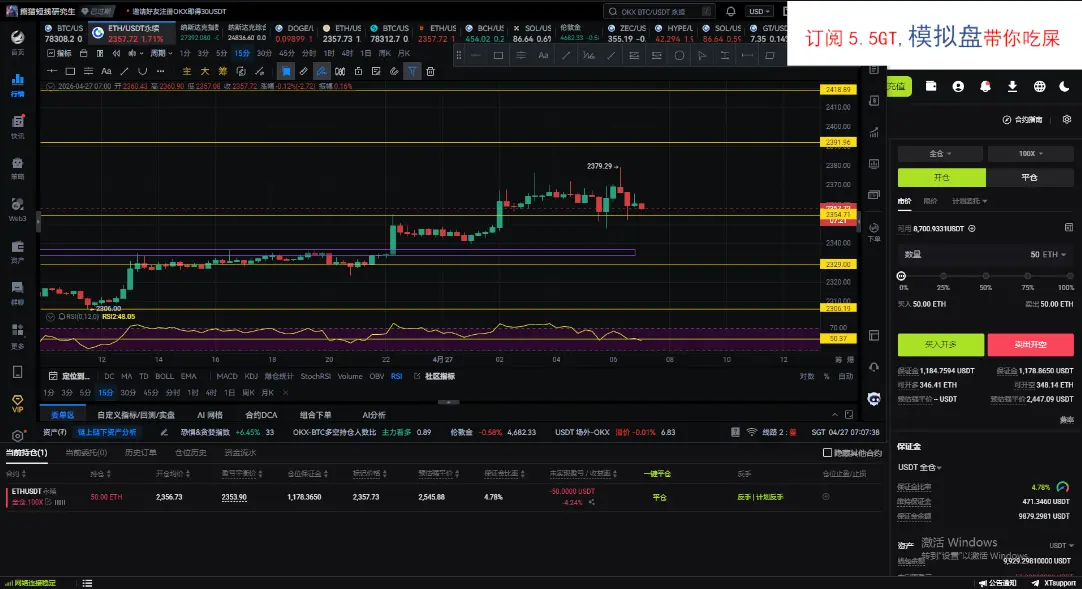Collapse bottom panel with chevron up arrow
The image size is (1082, 589).
click(x=834, y=415)
